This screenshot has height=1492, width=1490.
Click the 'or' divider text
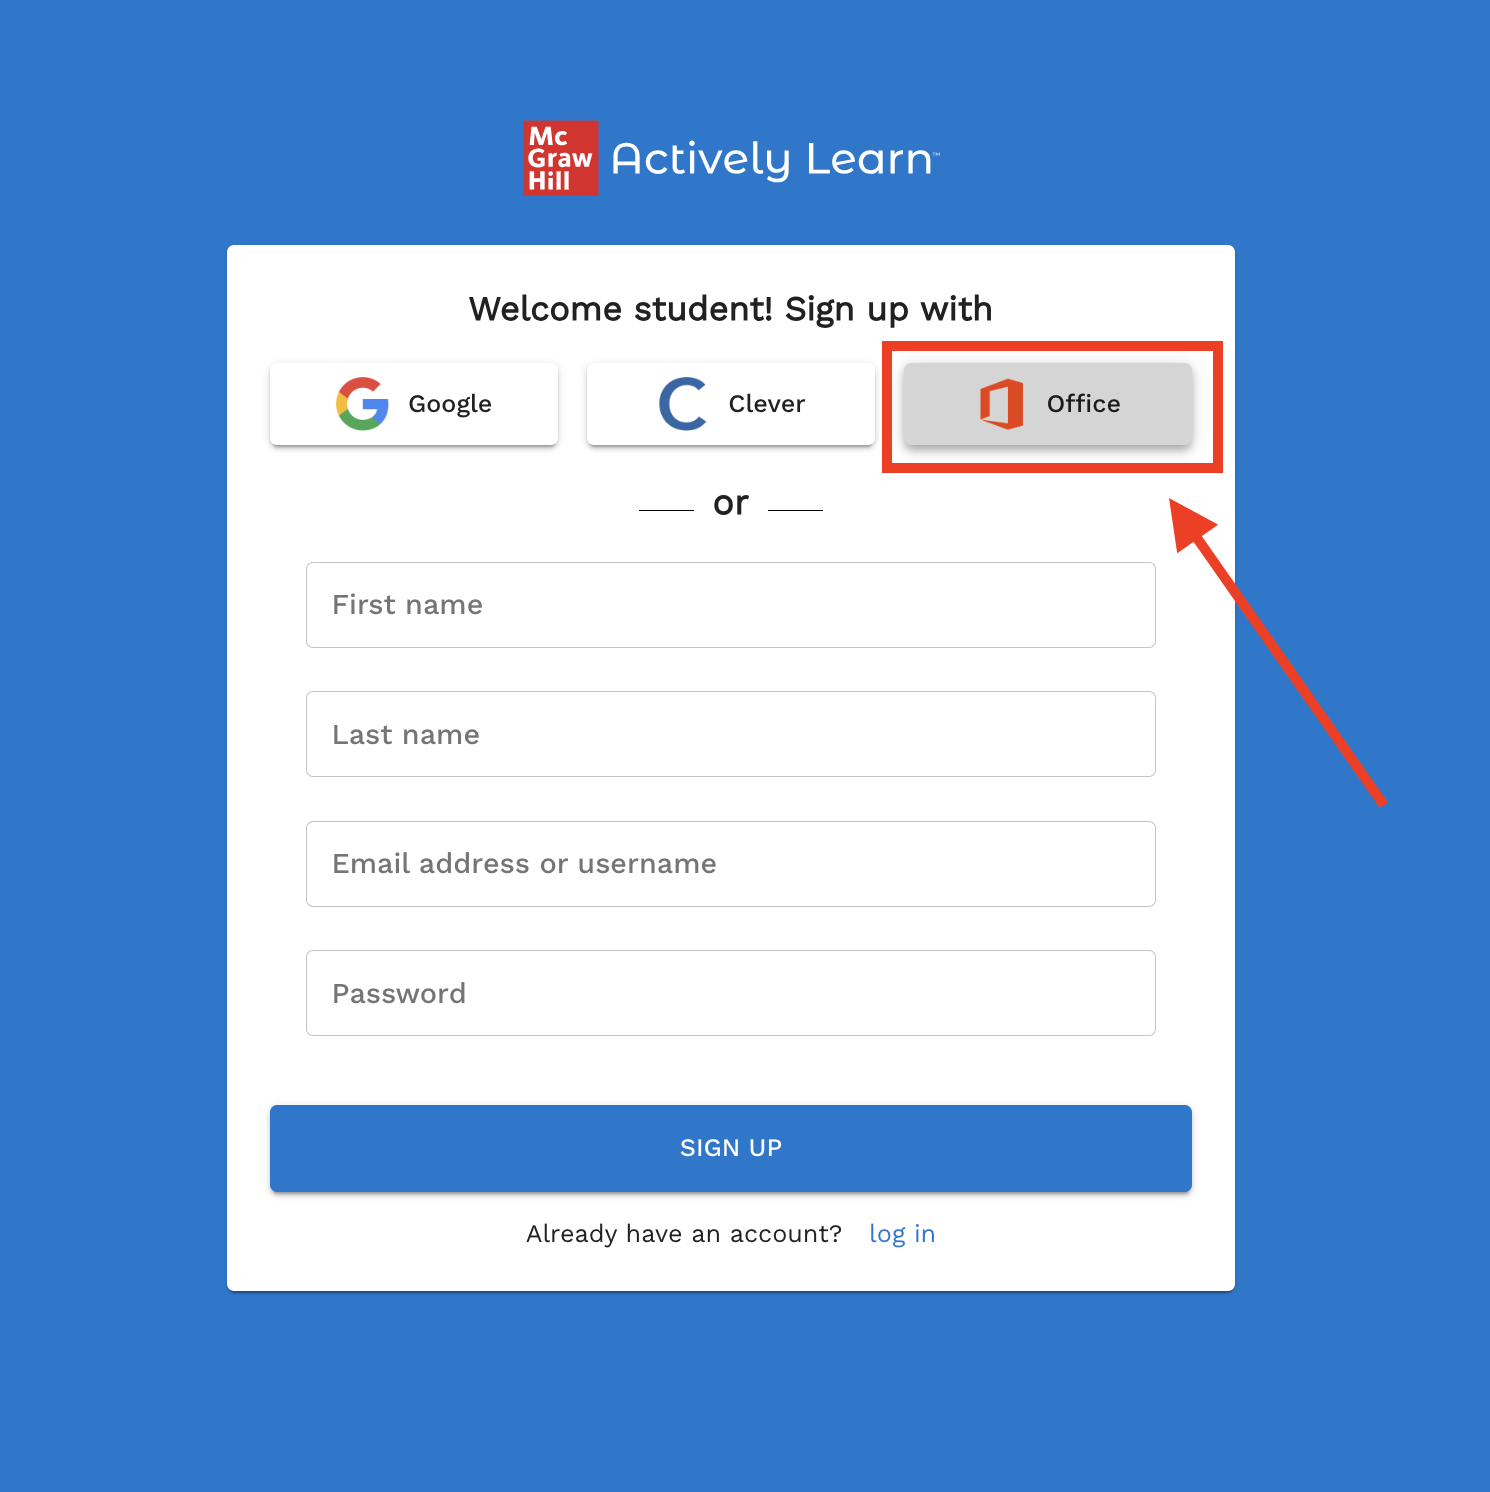click(731, 503)
